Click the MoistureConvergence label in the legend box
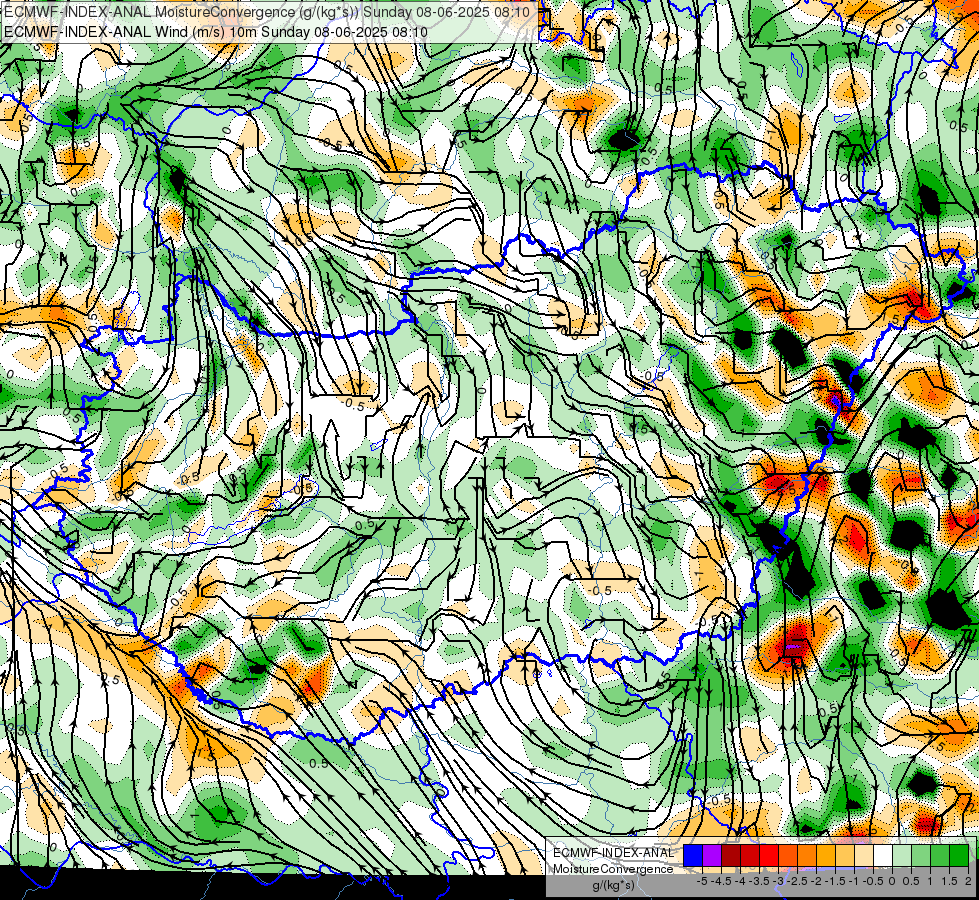This screenshot has height=900, width=979. pyautogui.click(x=613, y=869)
